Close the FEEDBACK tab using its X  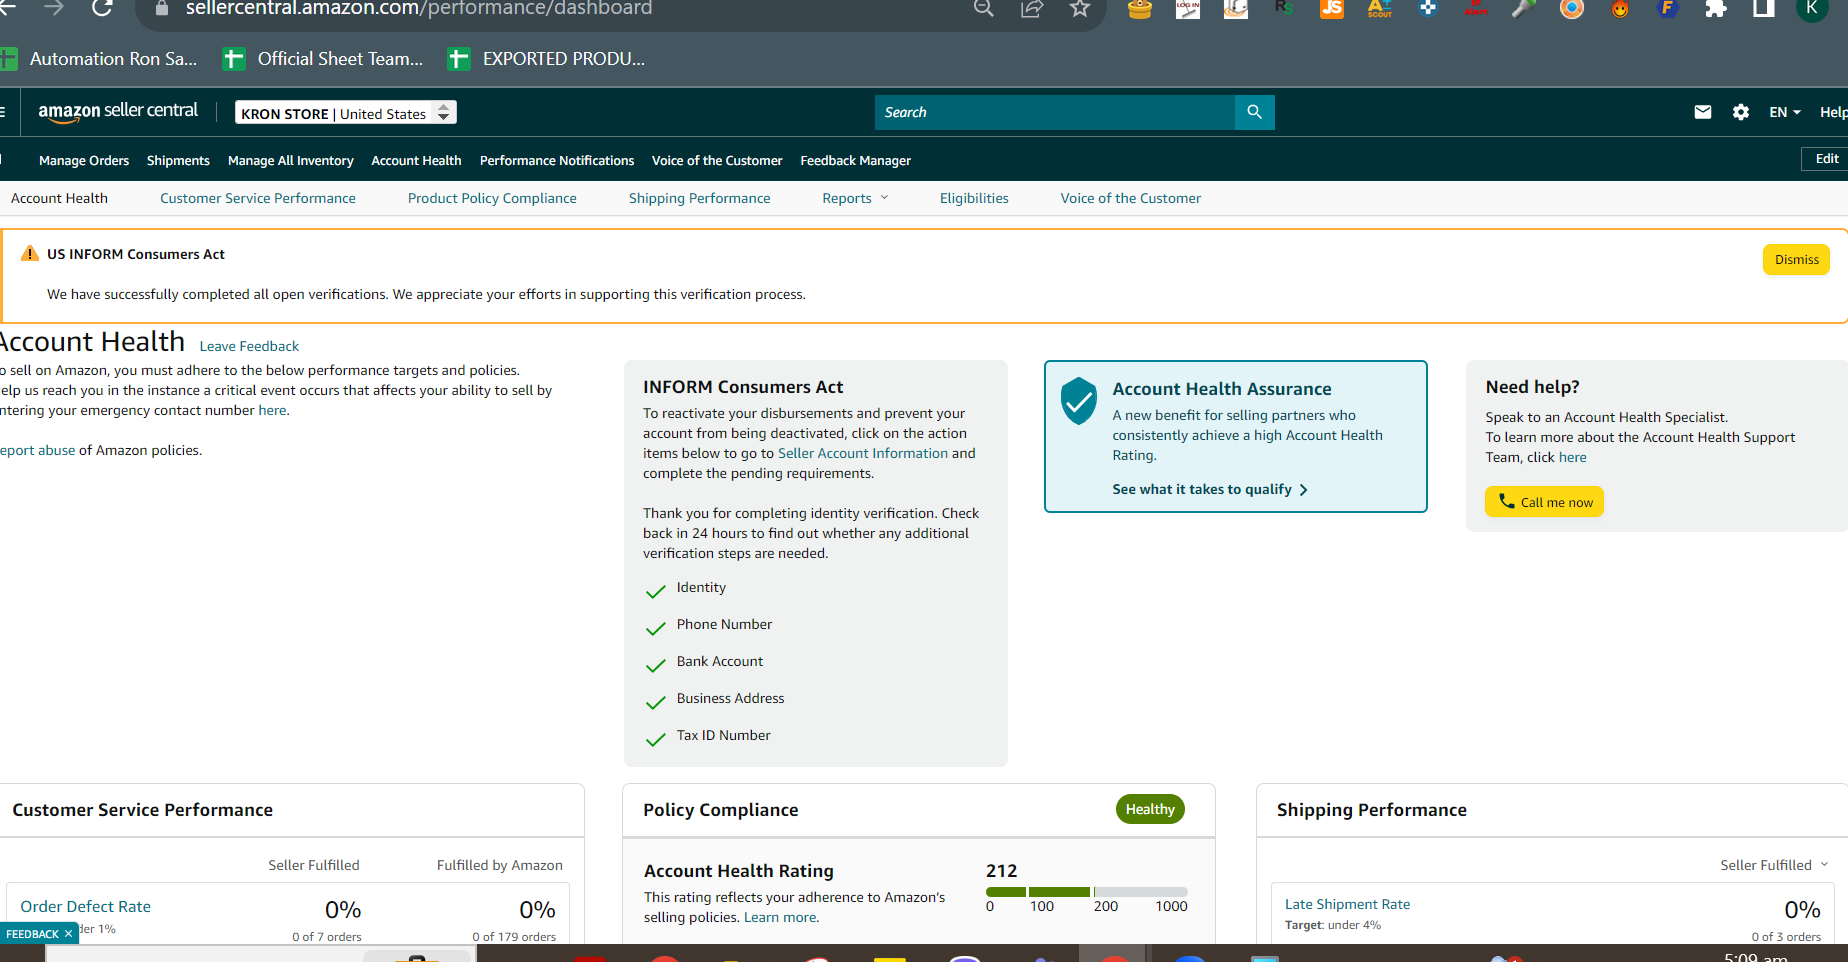click(68, 934)
